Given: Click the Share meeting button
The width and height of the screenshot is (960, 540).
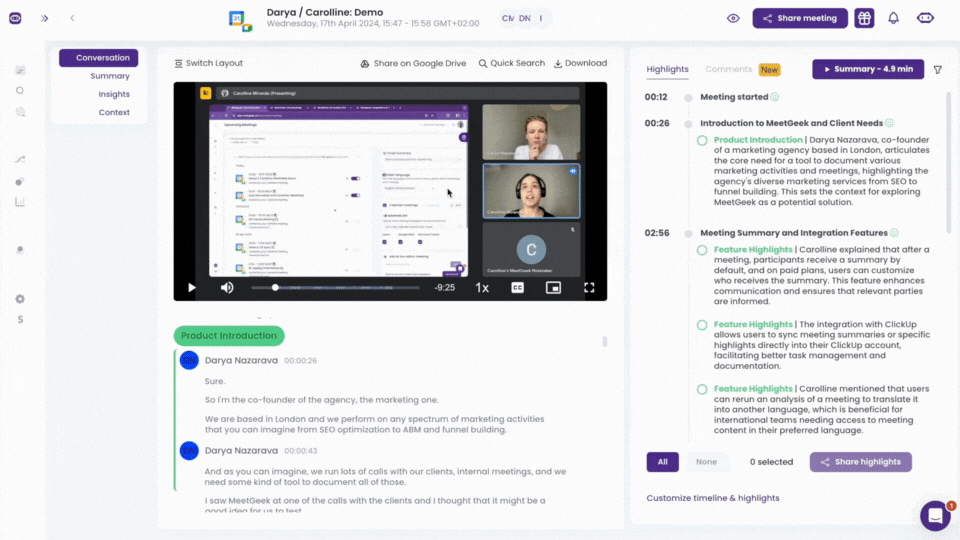Looking at the screenshot, I should tap(800, 18).
